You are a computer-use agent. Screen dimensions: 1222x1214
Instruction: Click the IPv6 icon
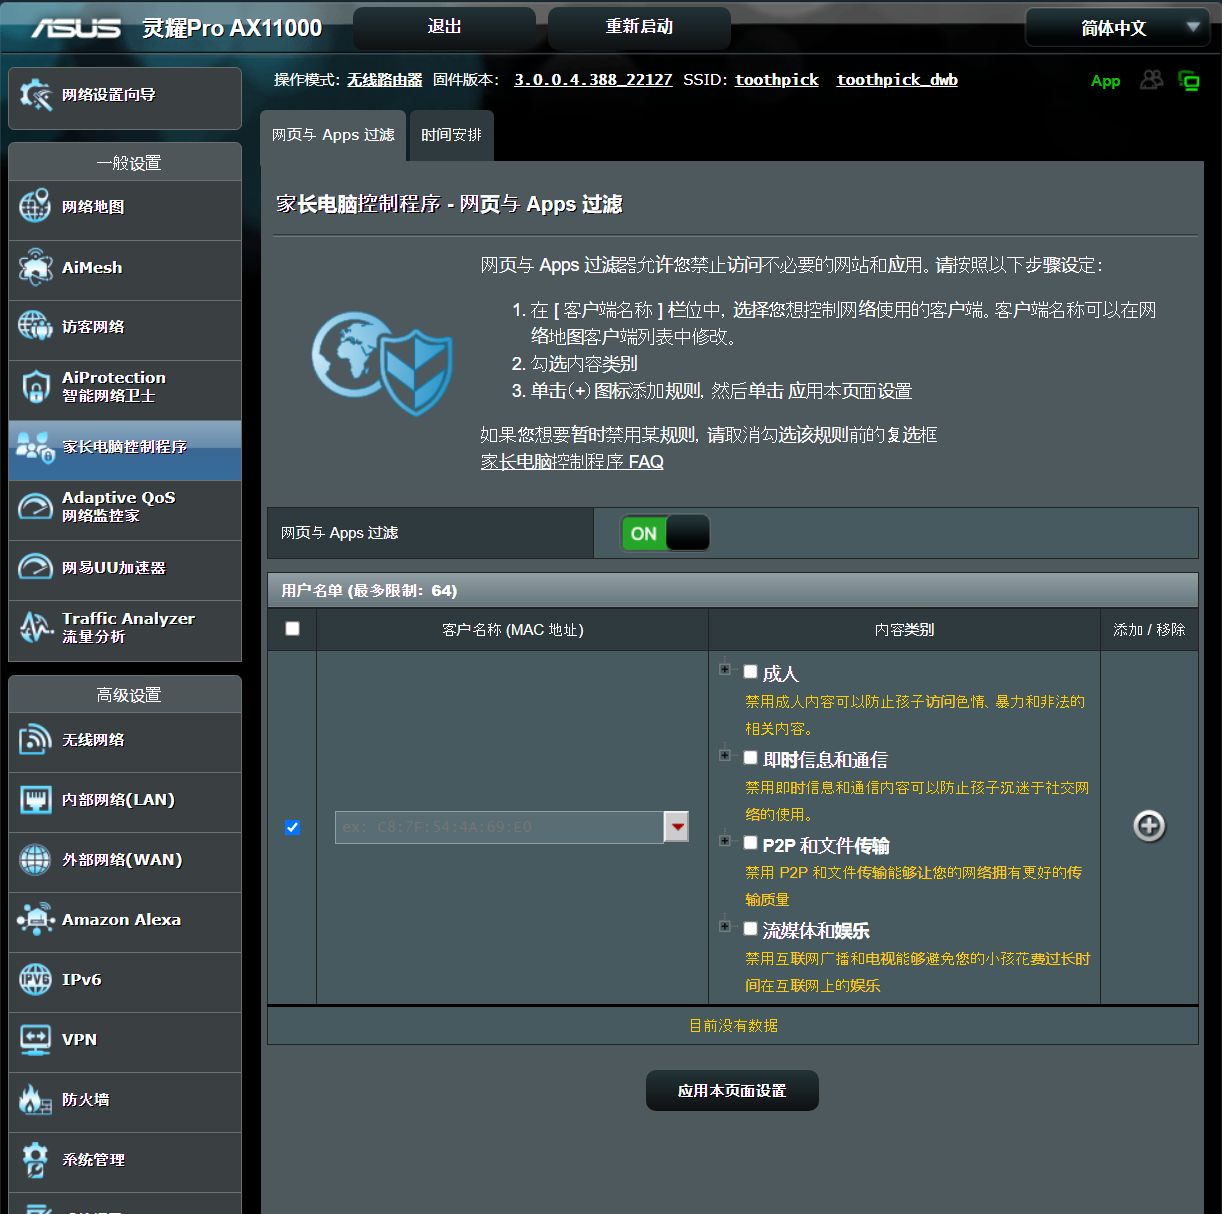click(35, 980)
